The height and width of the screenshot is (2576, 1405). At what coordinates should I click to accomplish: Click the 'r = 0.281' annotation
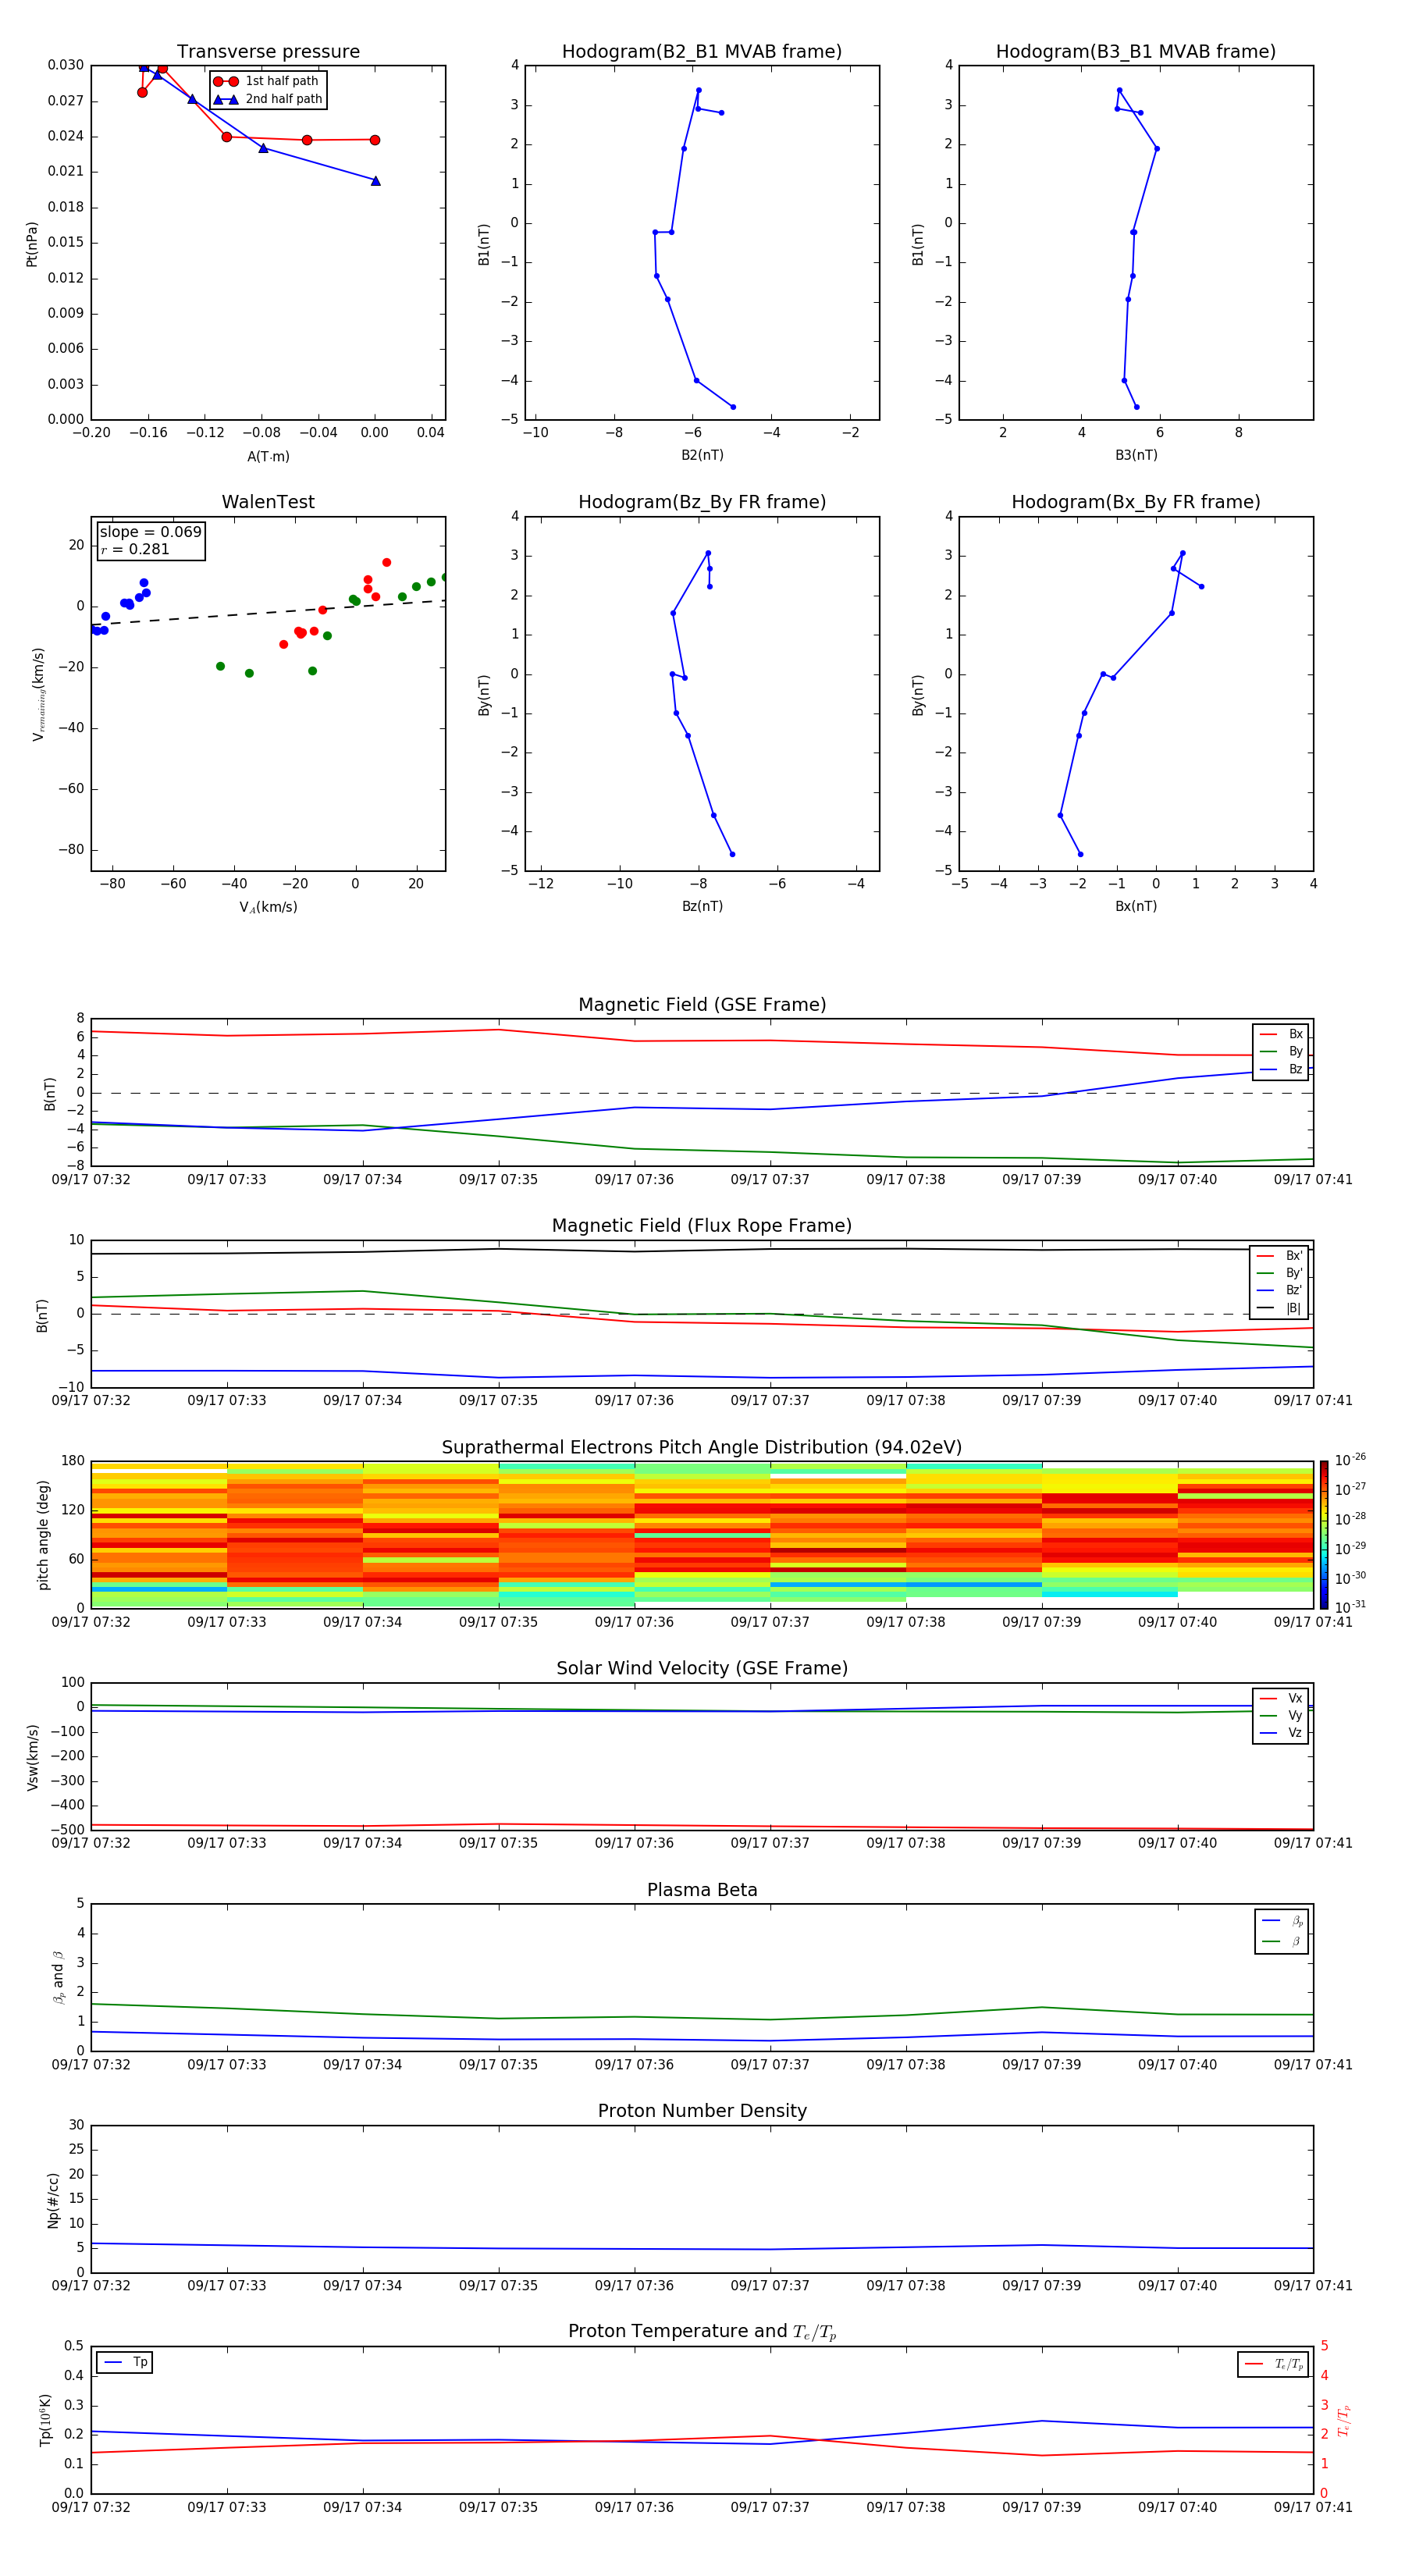[x=135, y=549]
